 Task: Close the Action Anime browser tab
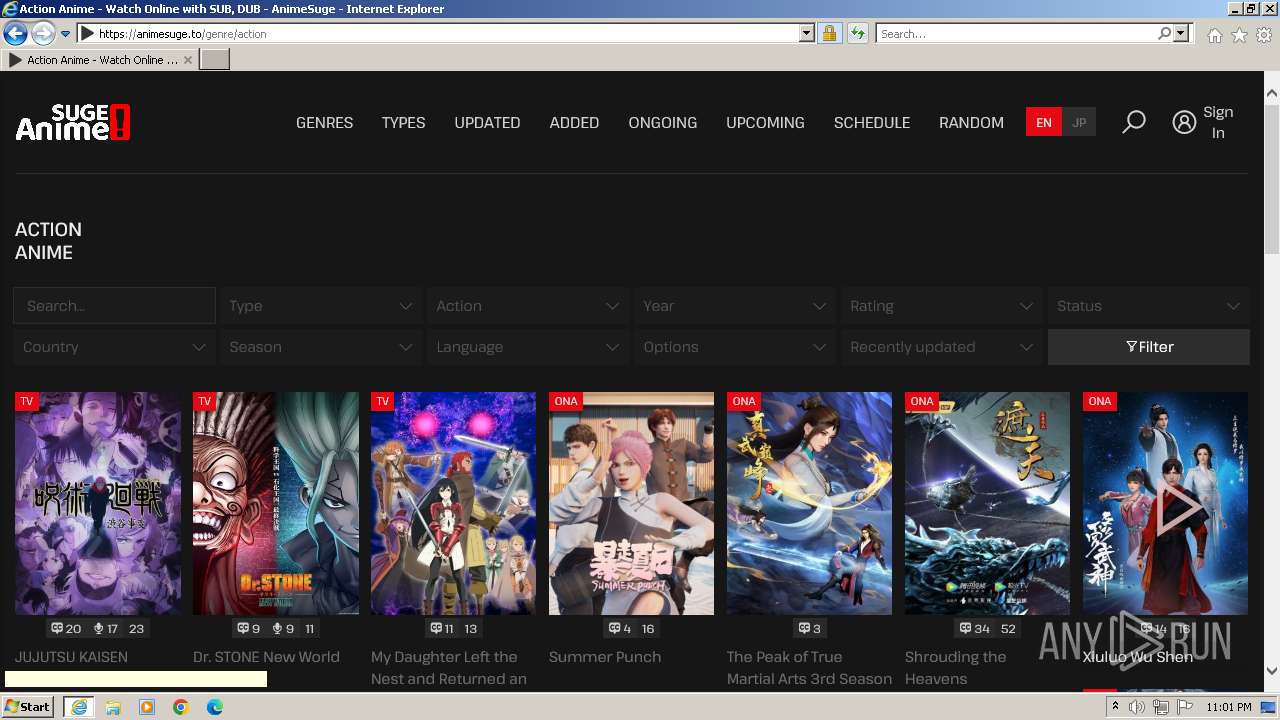tap(188, 60)
